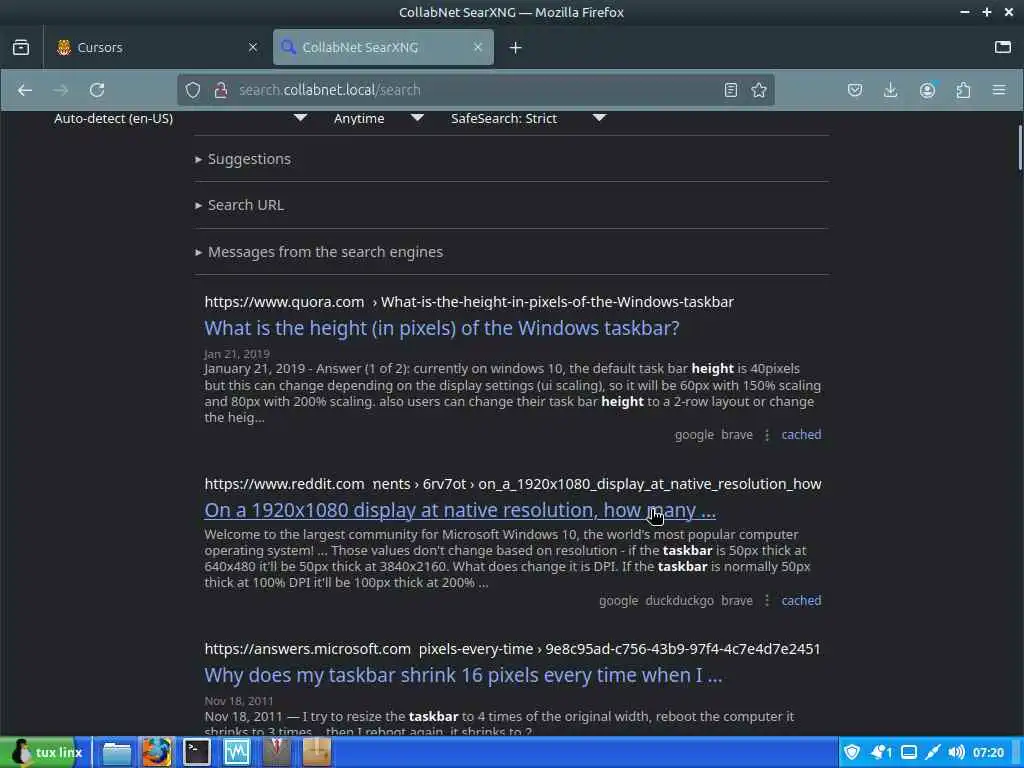1024x768 pixels.
Task: Go back to the previous page
Action: [25, 90]
